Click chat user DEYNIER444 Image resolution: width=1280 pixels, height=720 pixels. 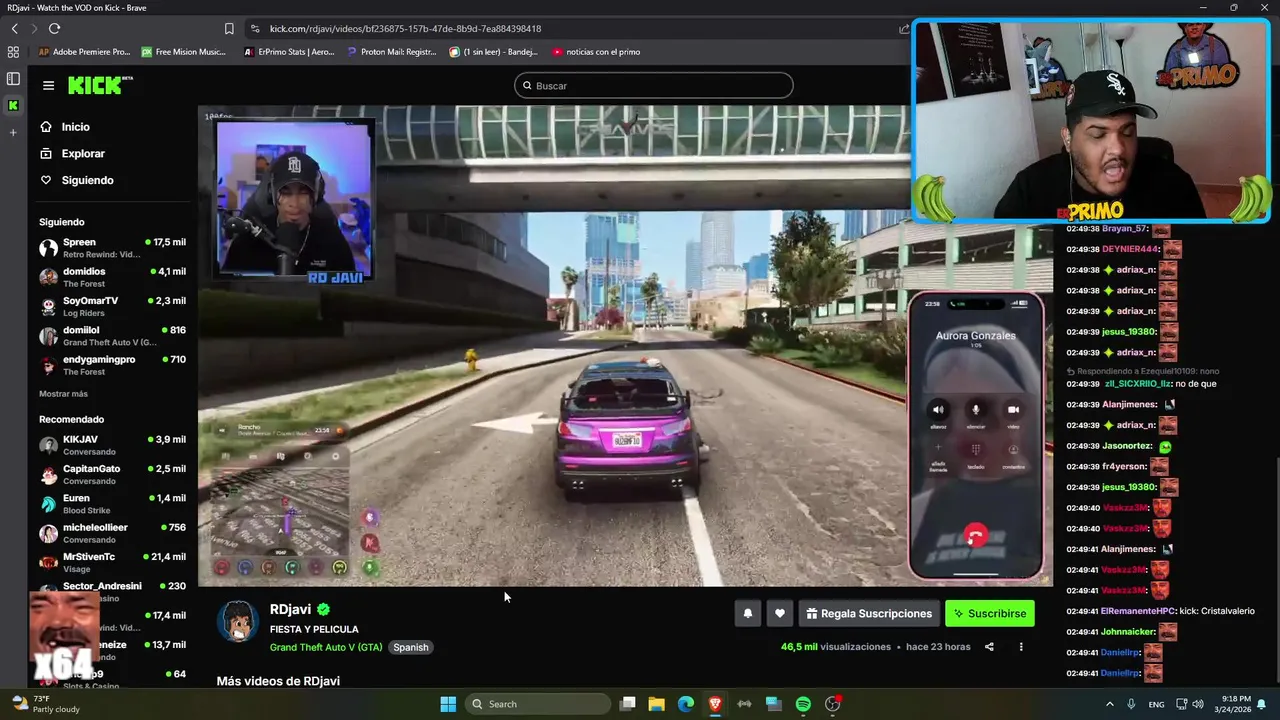coord(1130,249)
